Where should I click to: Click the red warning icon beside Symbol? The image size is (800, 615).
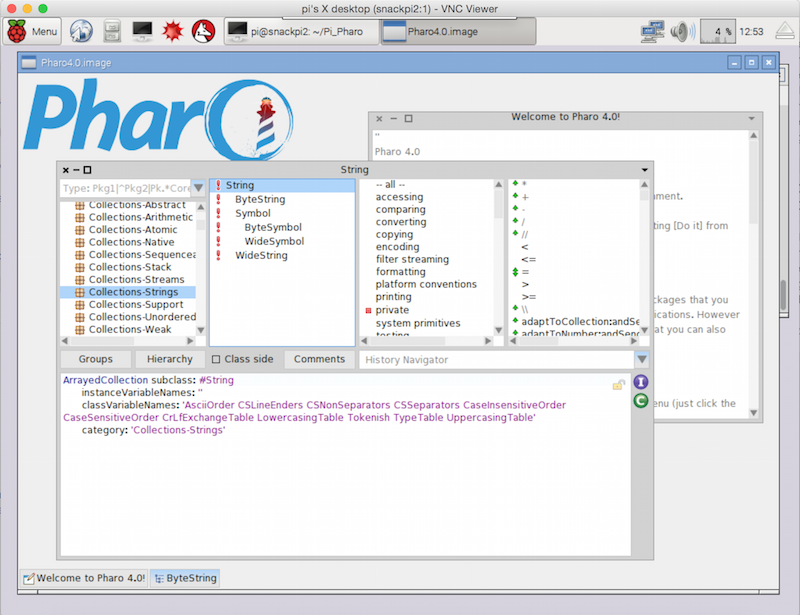[218, 213]
